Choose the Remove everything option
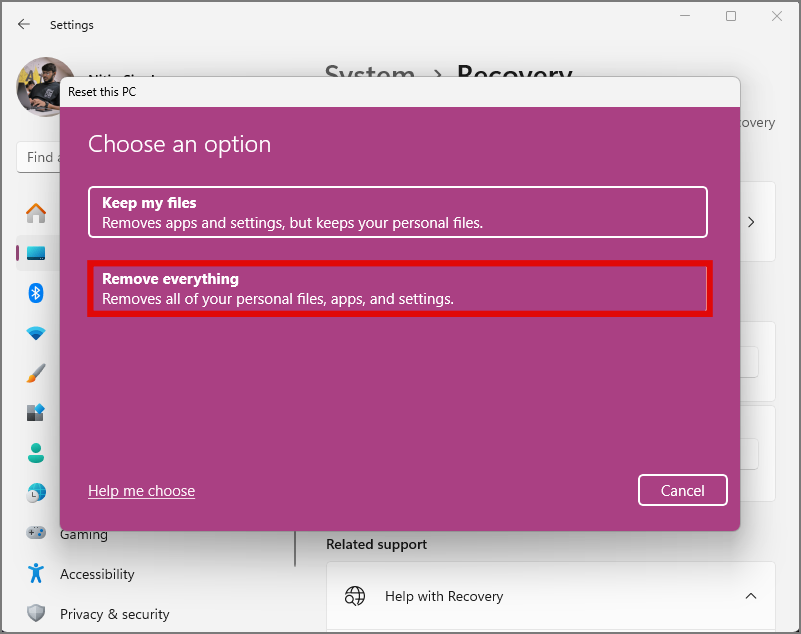 [399, 289]
